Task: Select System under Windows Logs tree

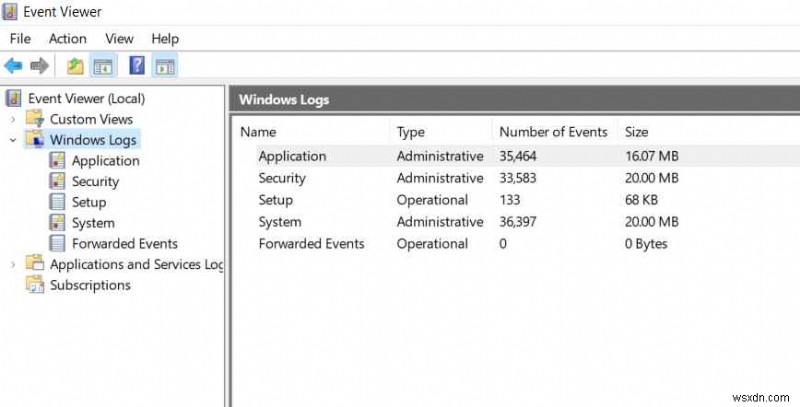Action: click(x=93, y=223)
